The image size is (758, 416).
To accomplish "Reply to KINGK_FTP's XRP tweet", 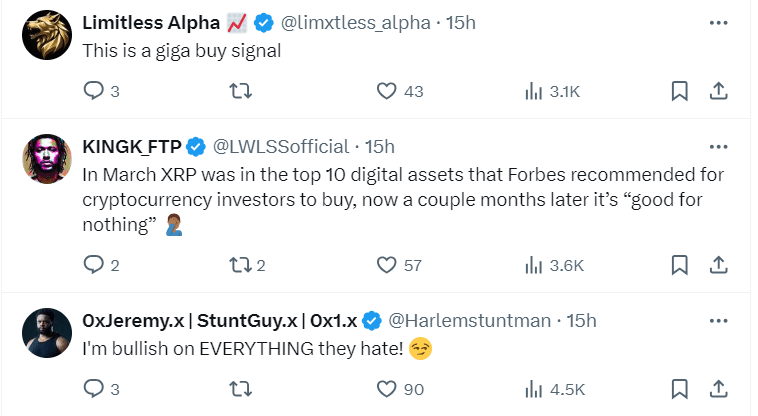I will 93,265.
